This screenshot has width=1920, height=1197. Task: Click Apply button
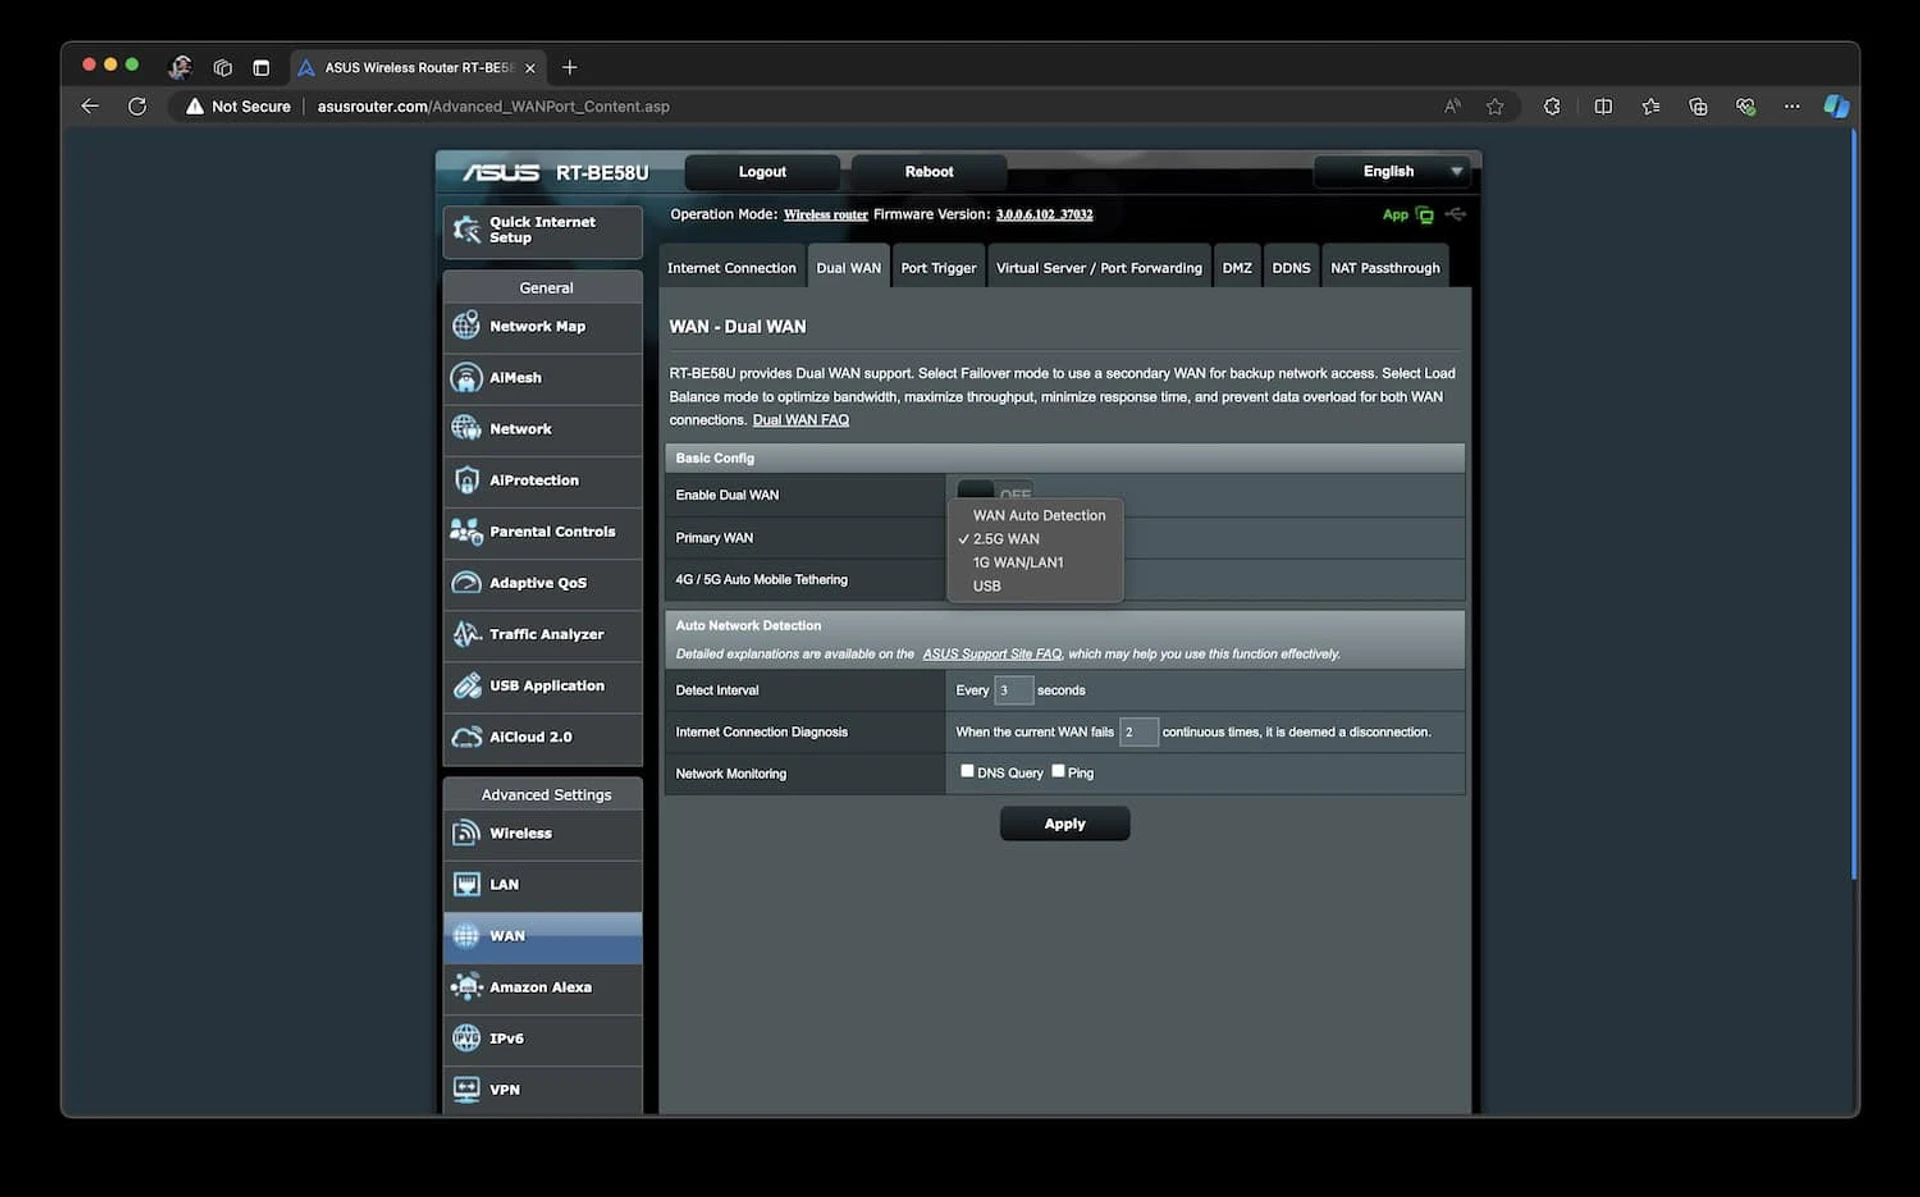(x=1064, y=824)
